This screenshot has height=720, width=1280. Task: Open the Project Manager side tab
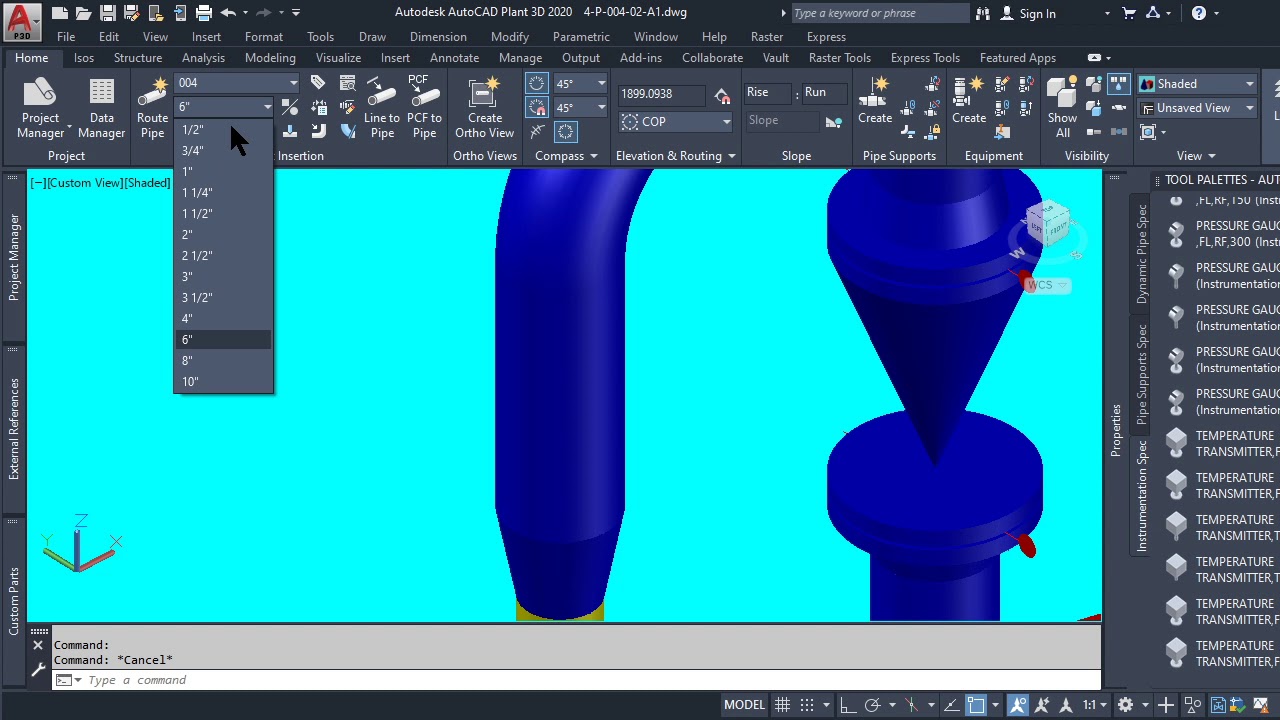[14, 257]
